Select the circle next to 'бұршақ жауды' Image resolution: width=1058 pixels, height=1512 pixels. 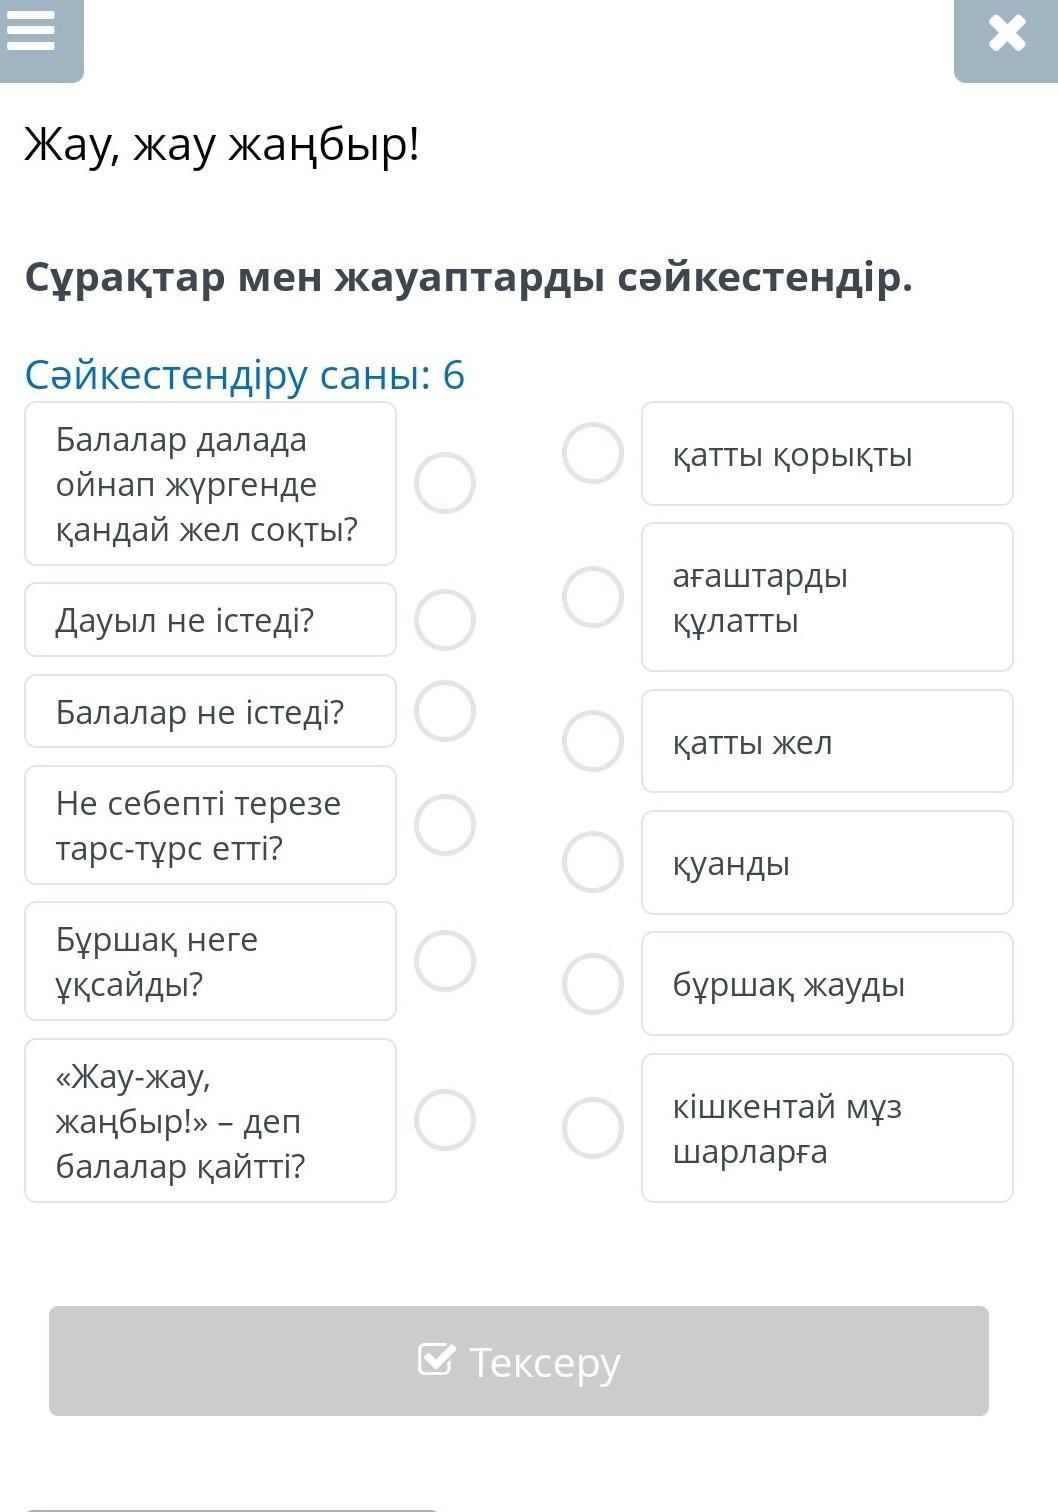tap(593, 983)
